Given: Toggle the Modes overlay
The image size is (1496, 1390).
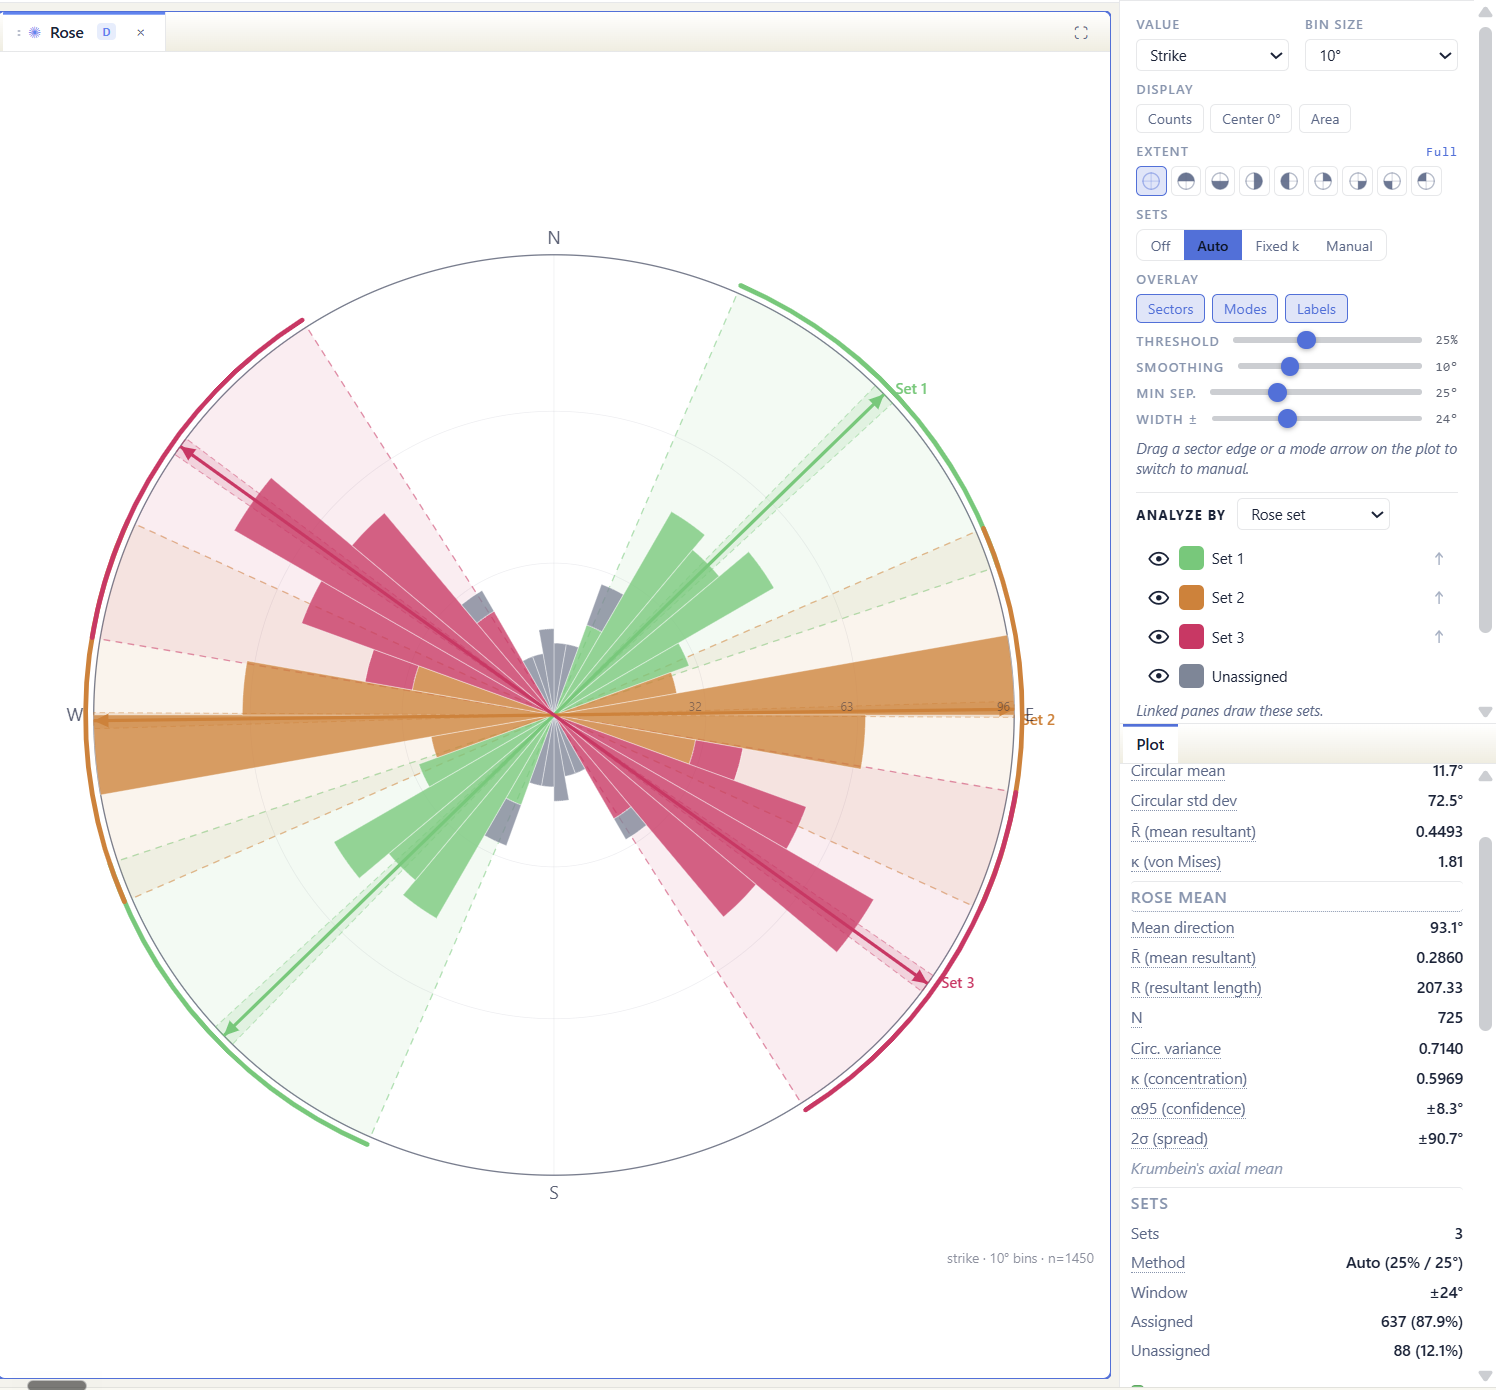Looking at the screenshot, I should (x=1245, y=309).
